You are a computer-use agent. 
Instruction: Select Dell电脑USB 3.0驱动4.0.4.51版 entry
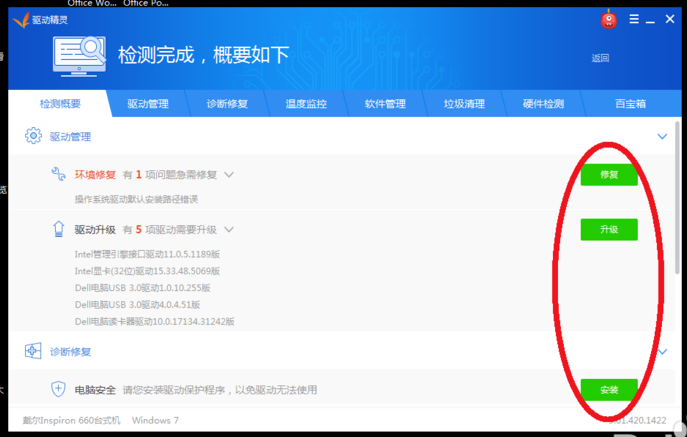coord(138,305)
